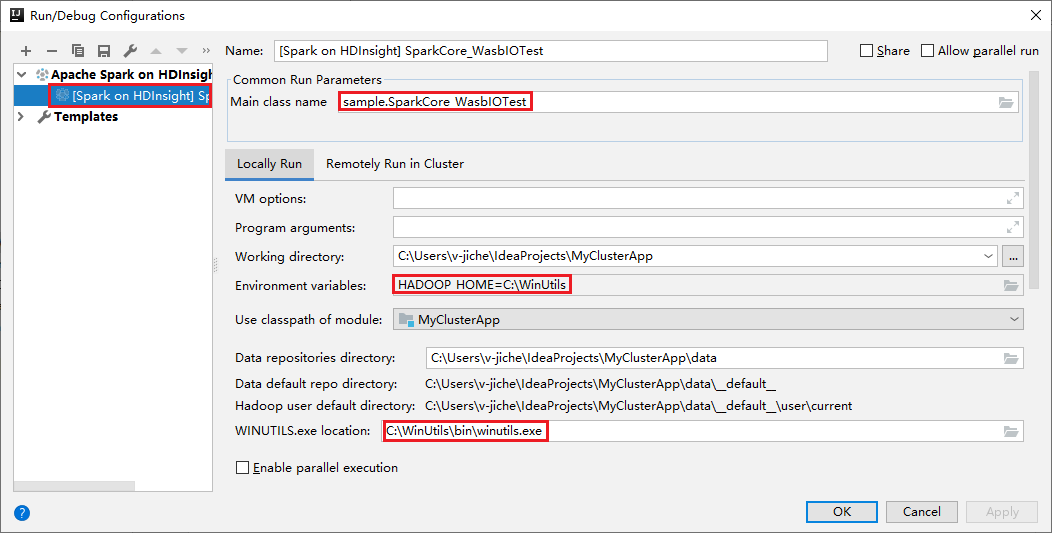Click the OK button
This screenshot has height=533, width=1052.
coord(842,511)
